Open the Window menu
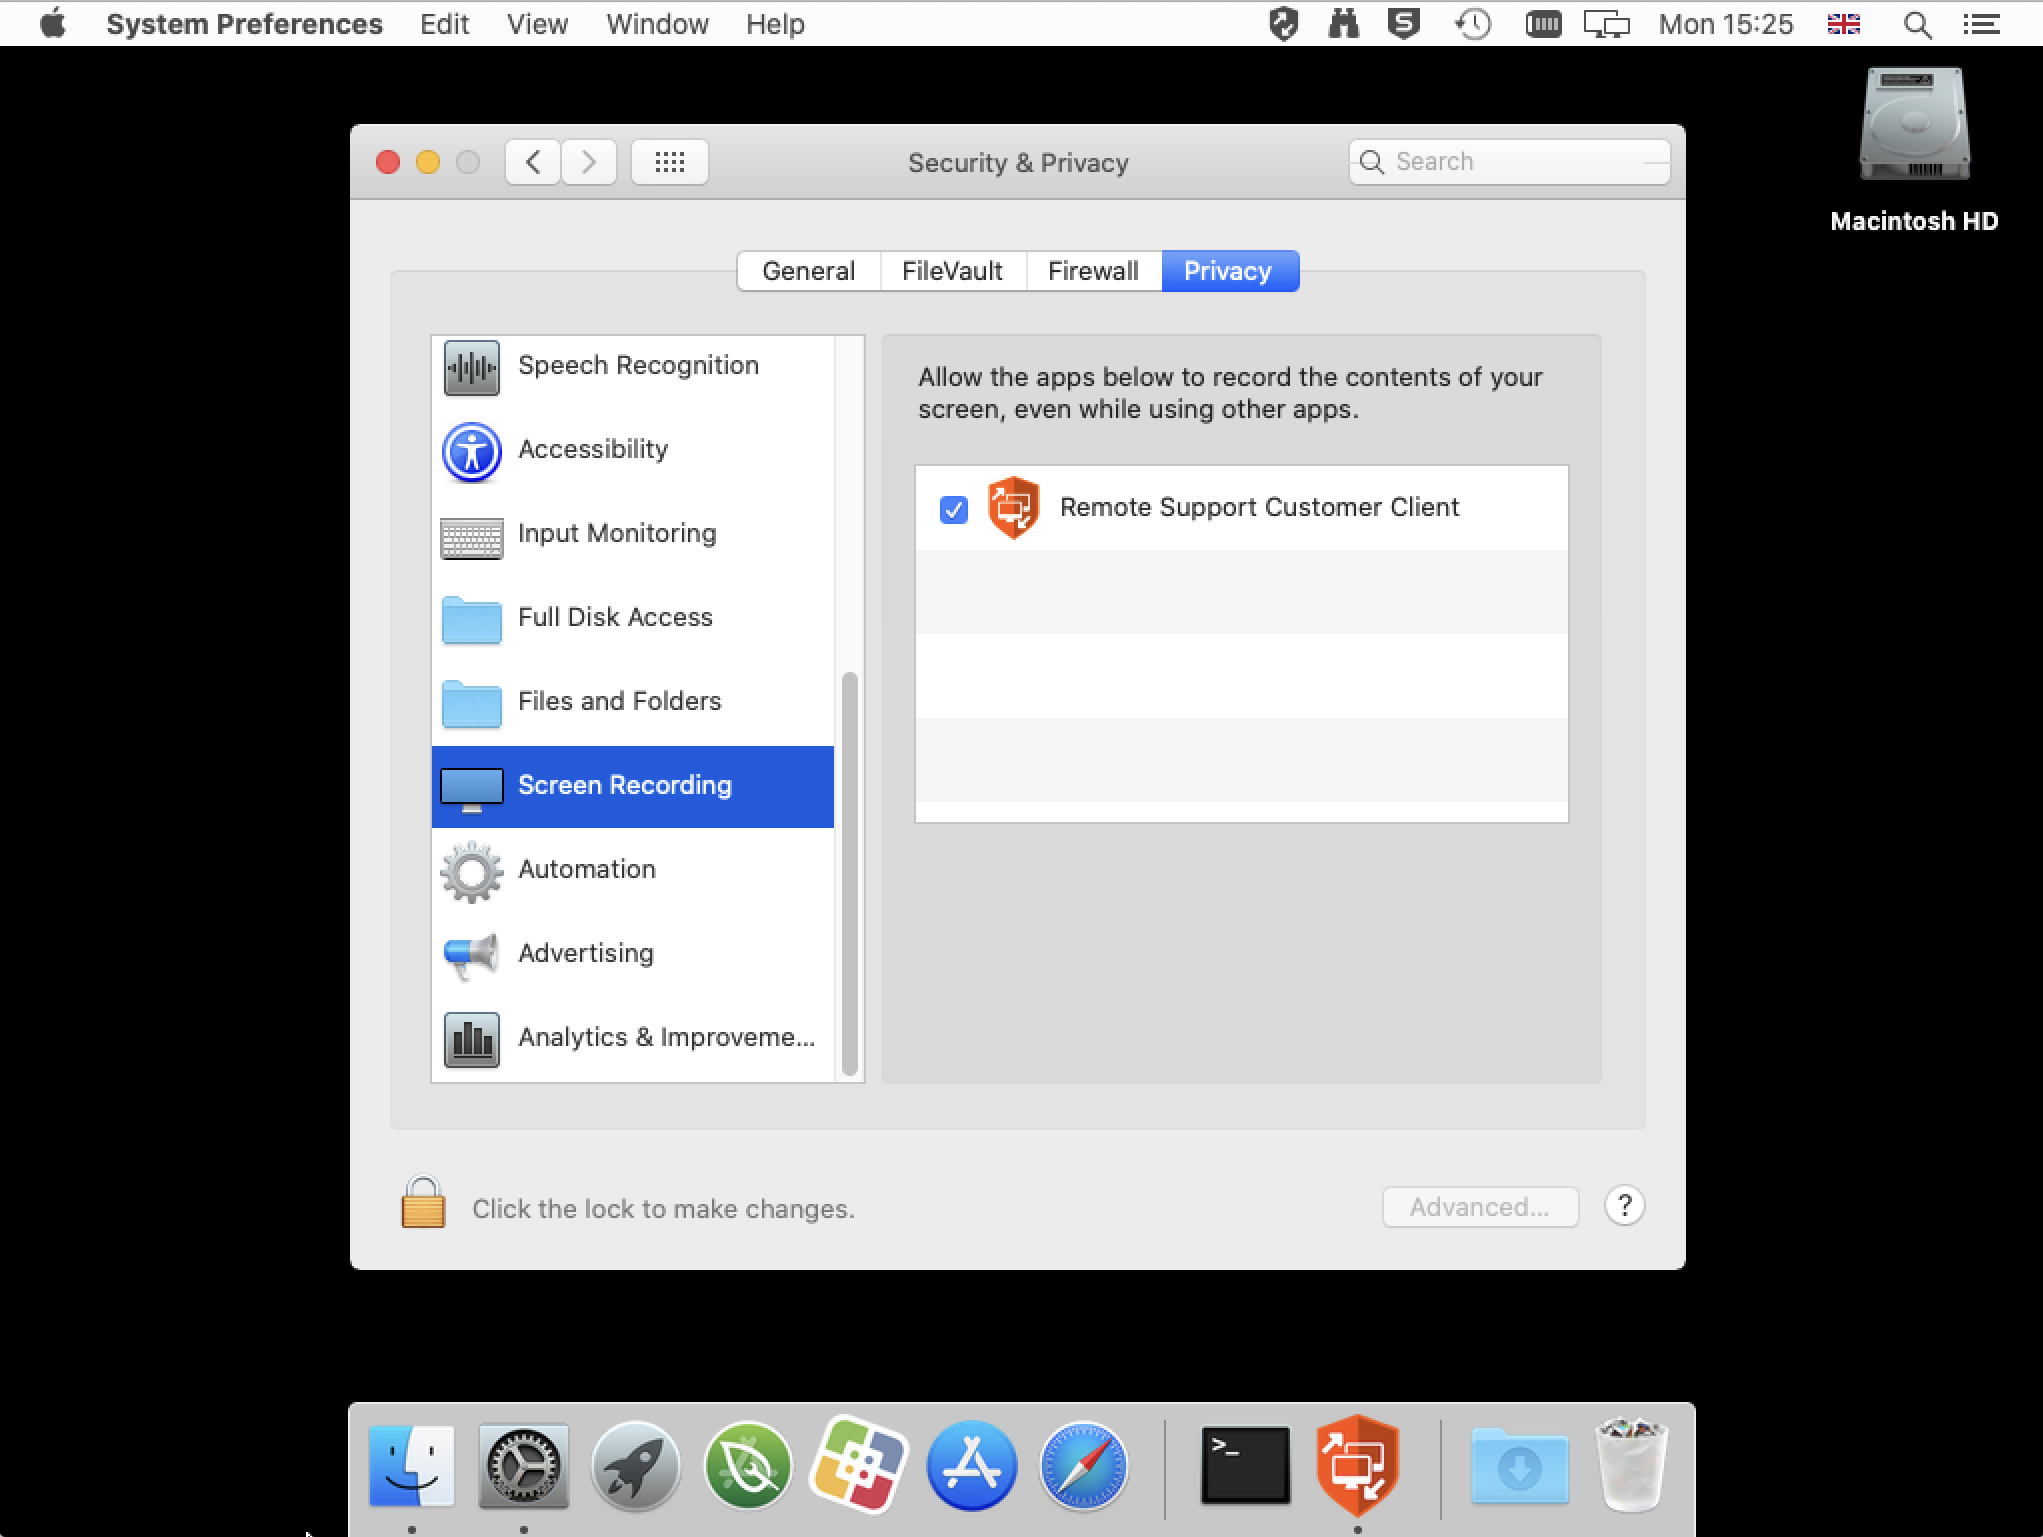 pos(656,24)
